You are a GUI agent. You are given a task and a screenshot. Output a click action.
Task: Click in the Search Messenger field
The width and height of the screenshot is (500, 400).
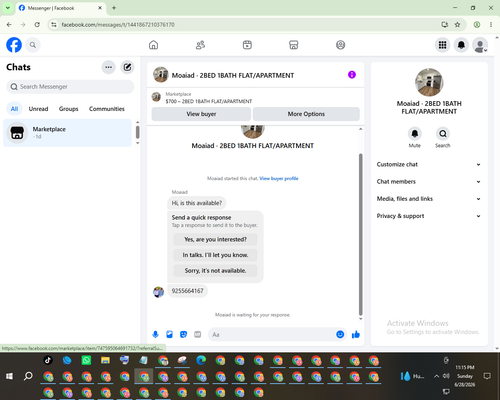pyautogui.click(x=70, y=87)
